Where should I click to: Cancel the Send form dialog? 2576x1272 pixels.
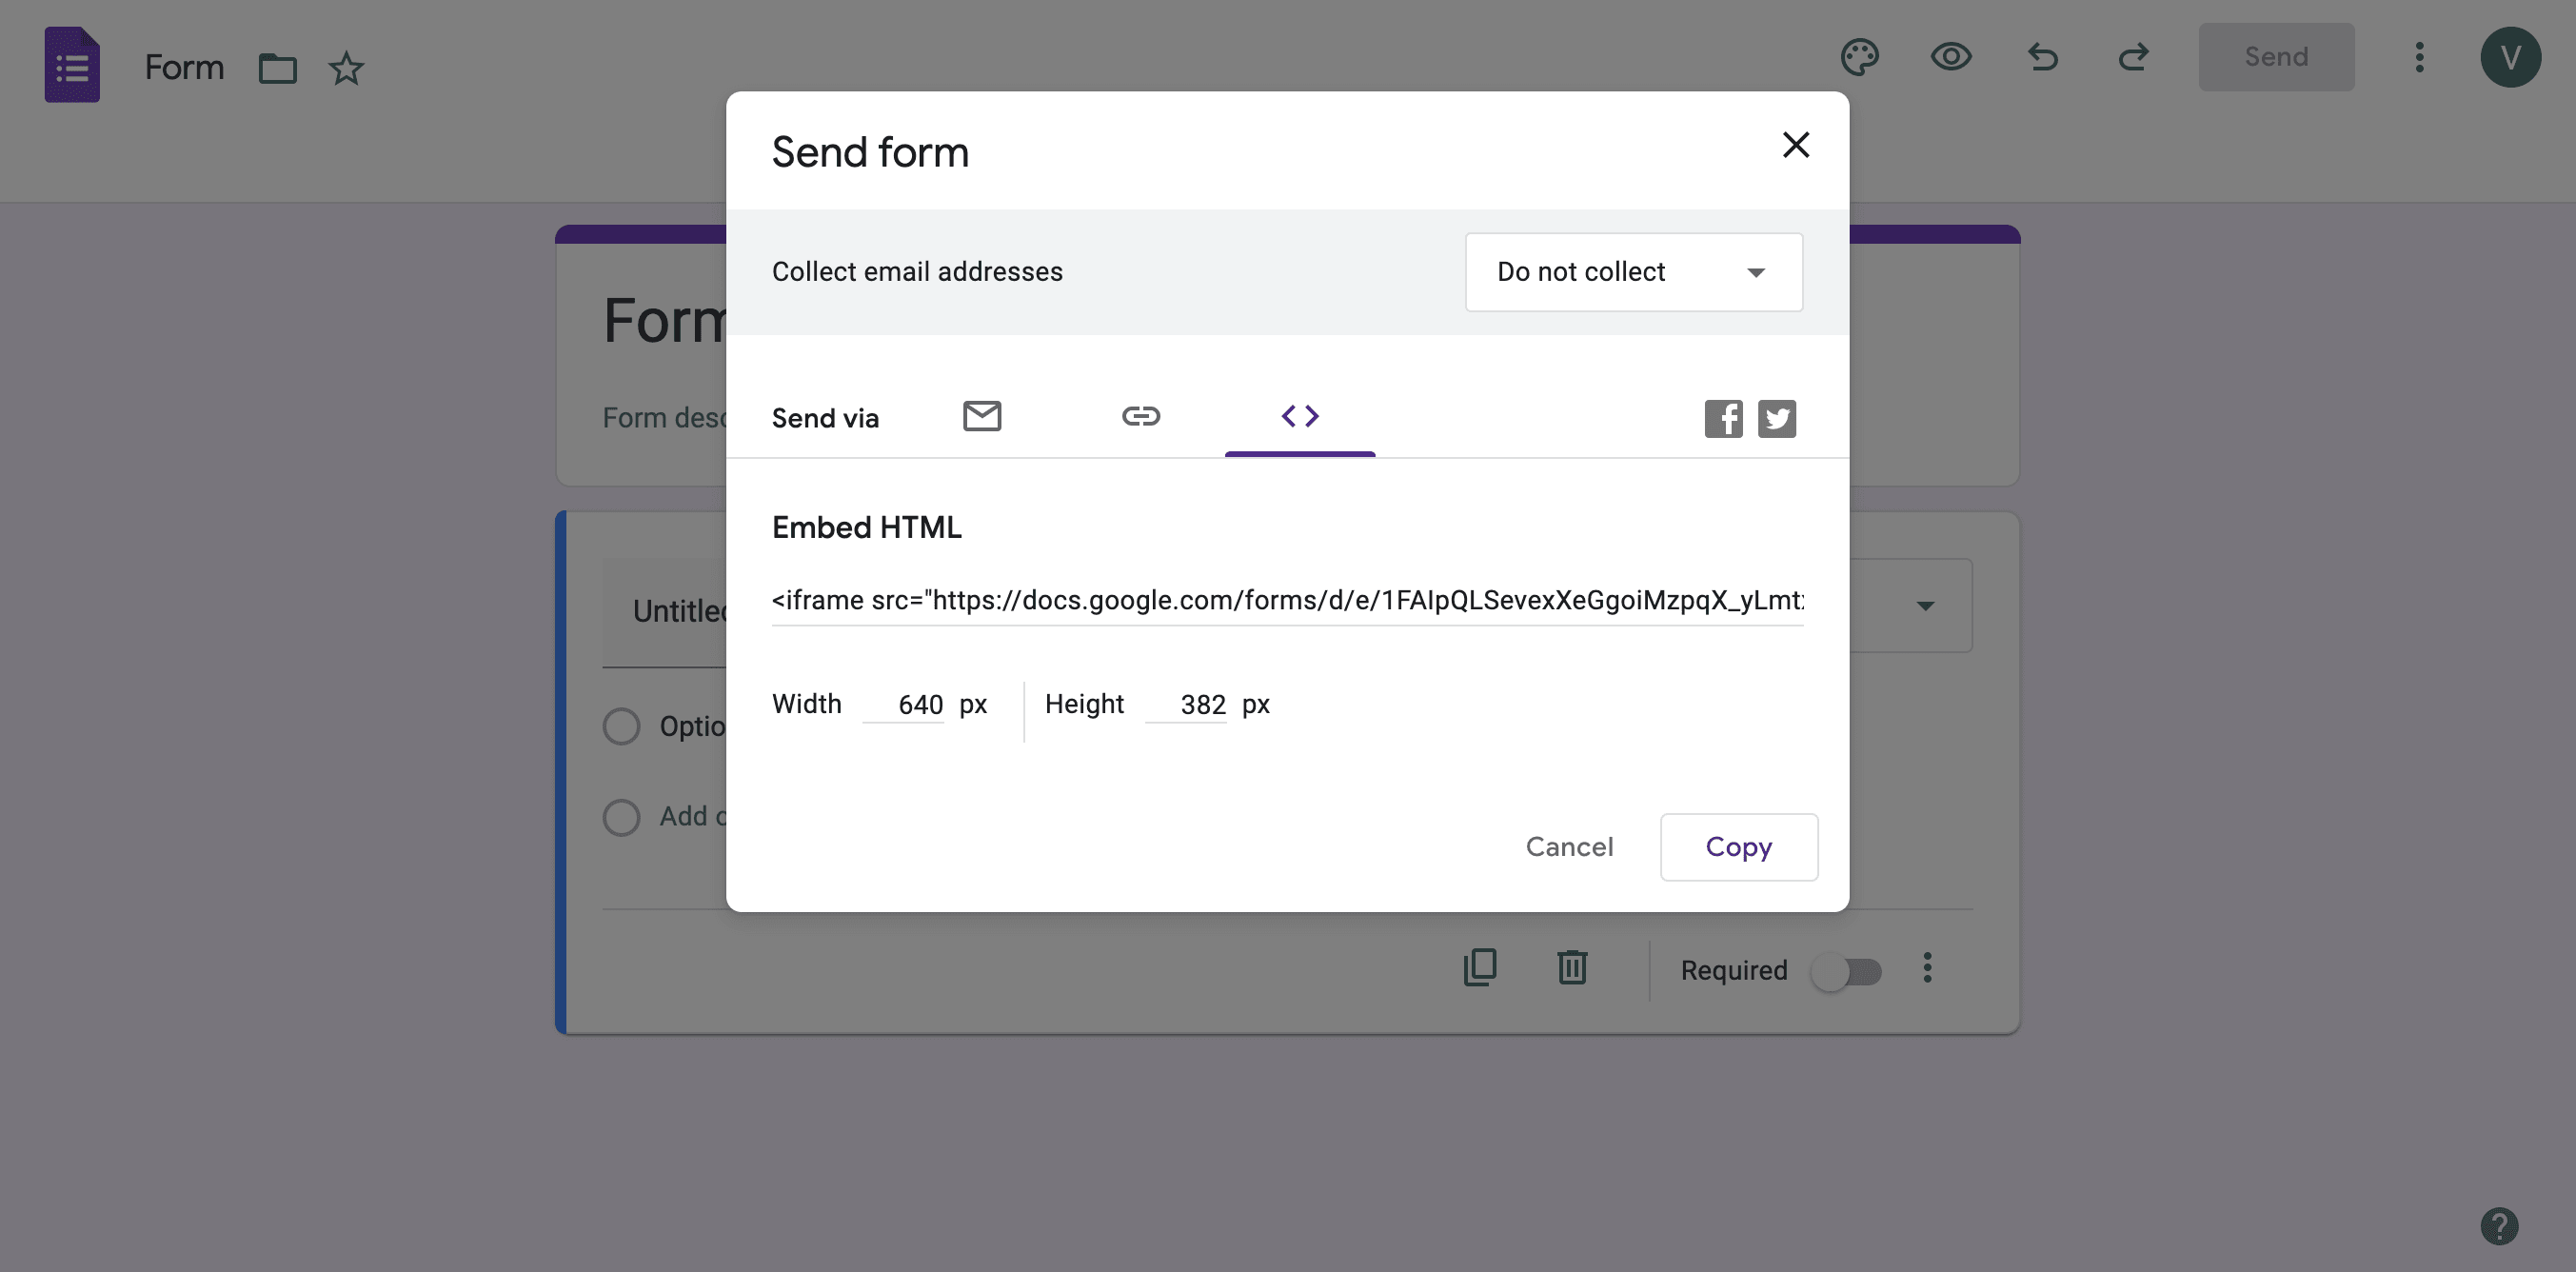tap(1569, 847)
